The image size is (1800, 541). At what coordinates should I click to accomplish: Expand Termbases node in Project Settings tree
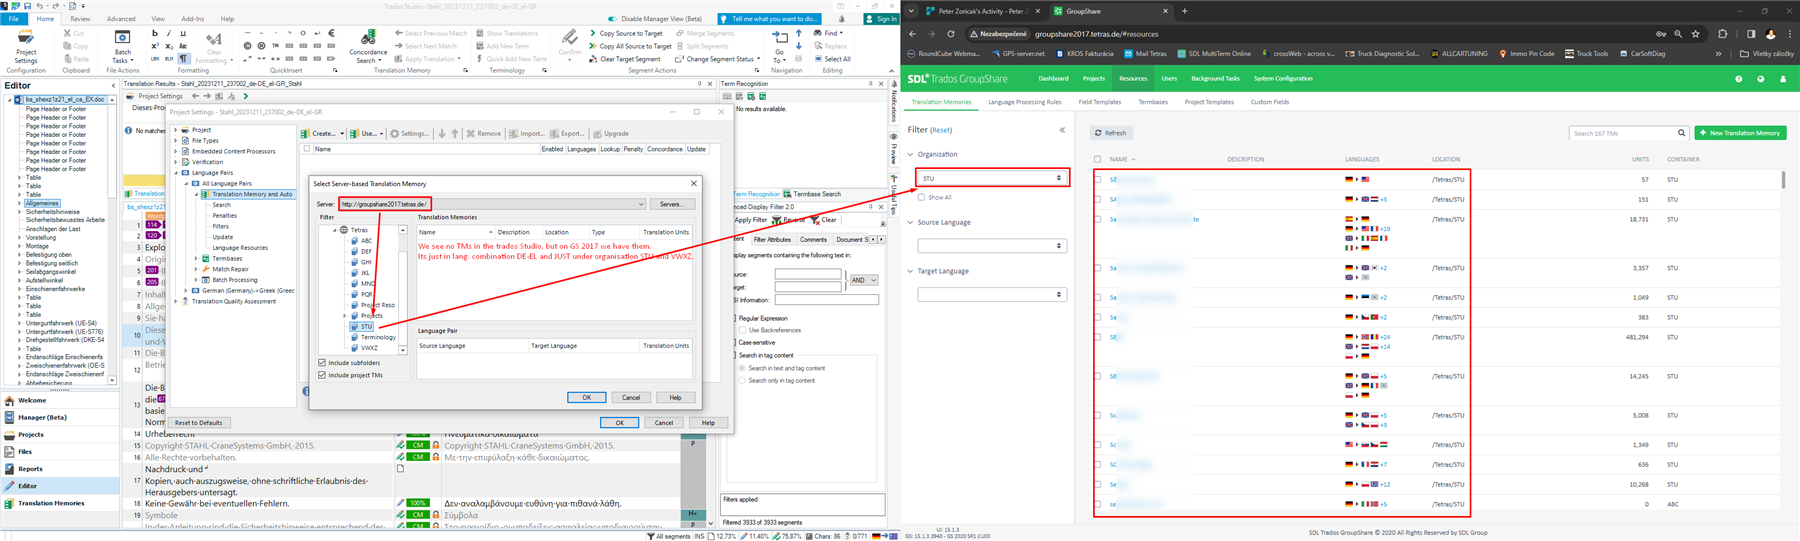point(196,258)
